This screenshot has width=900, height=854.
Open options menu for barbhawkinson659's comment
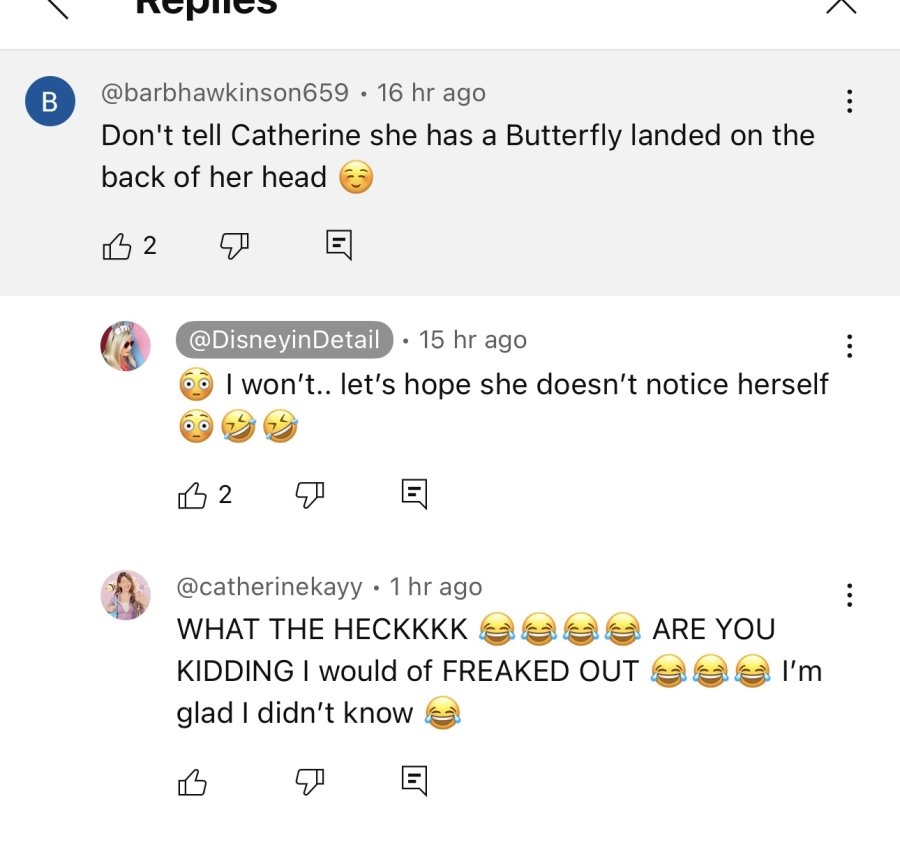tap(849, 101)
